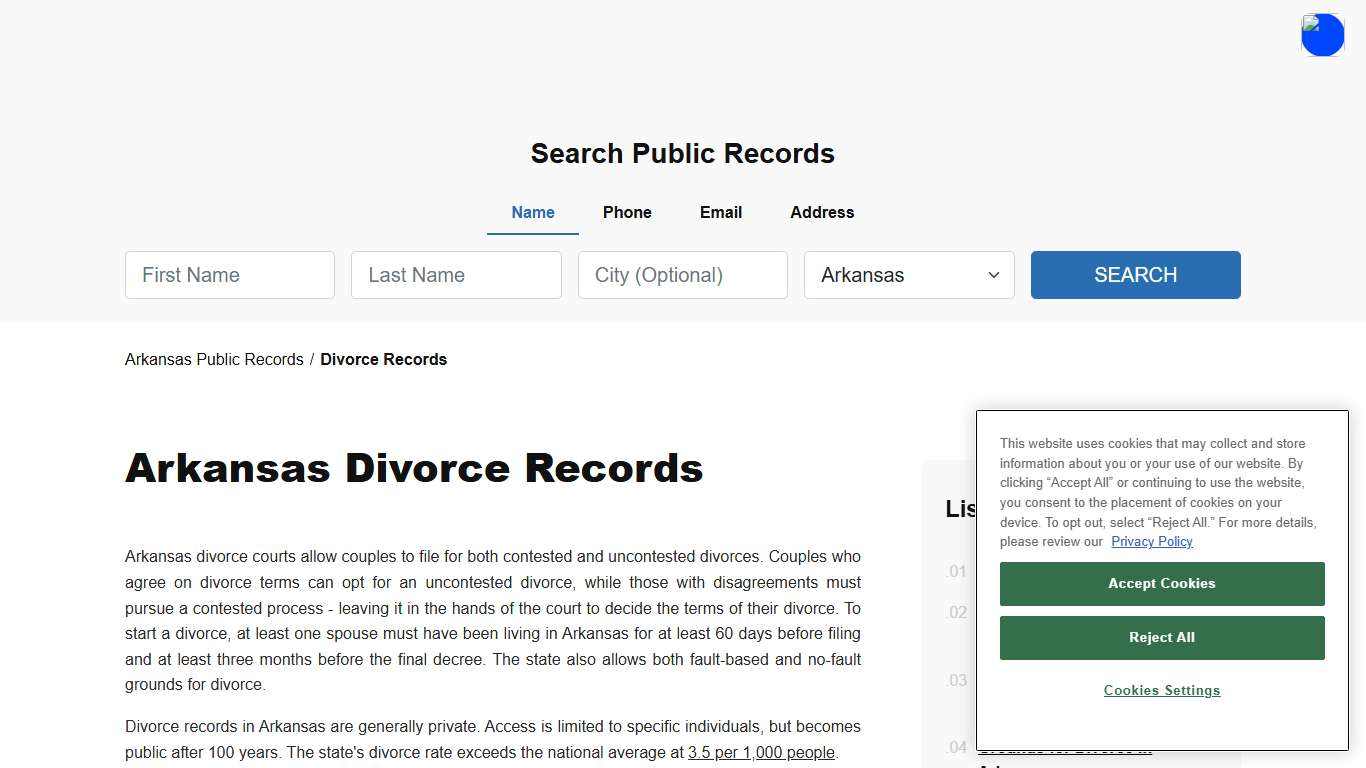This screenshot has width=1366, height=768.
Task: Click the Search Public Records heading
Action: [682, 153]
